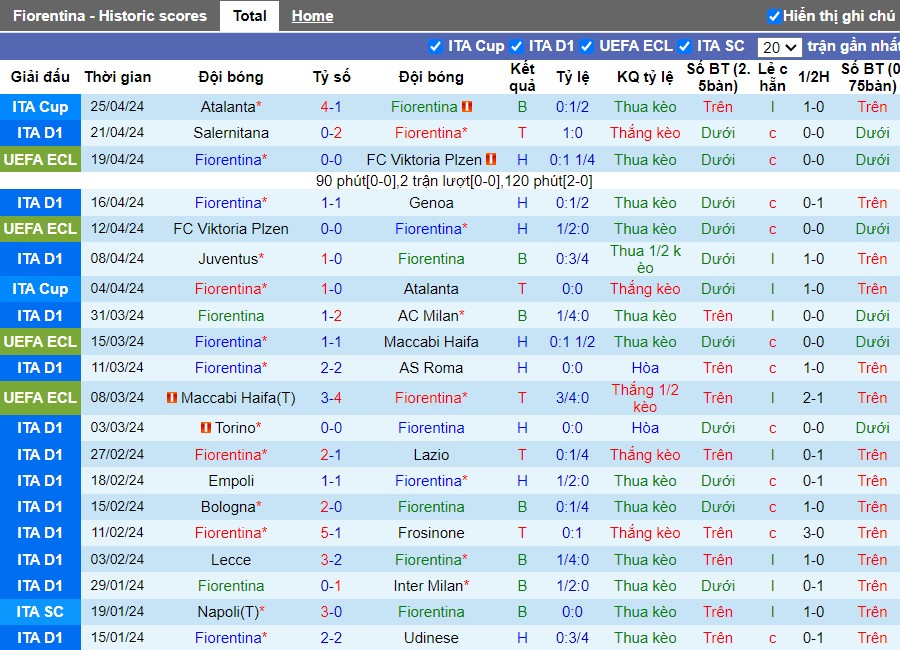Click the Kết quả column header
900x650 pixels.
point(522,77)
